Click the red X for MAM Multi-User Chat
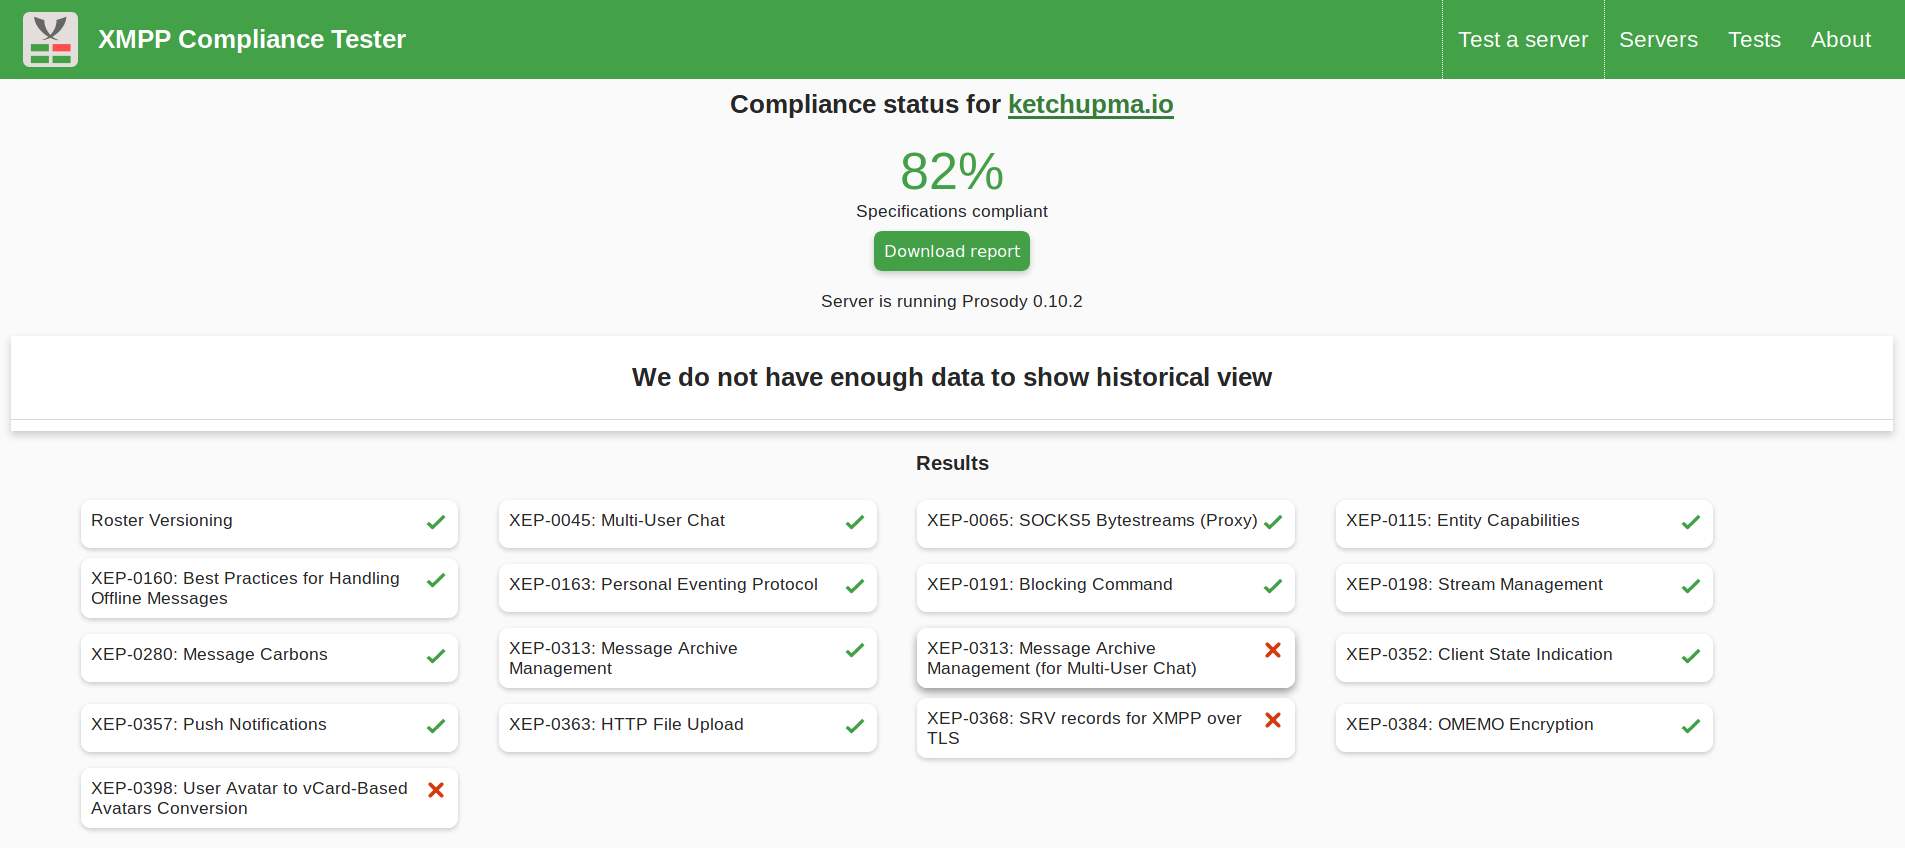The height and width of the screenshot is (848, 1905). 1273,650
